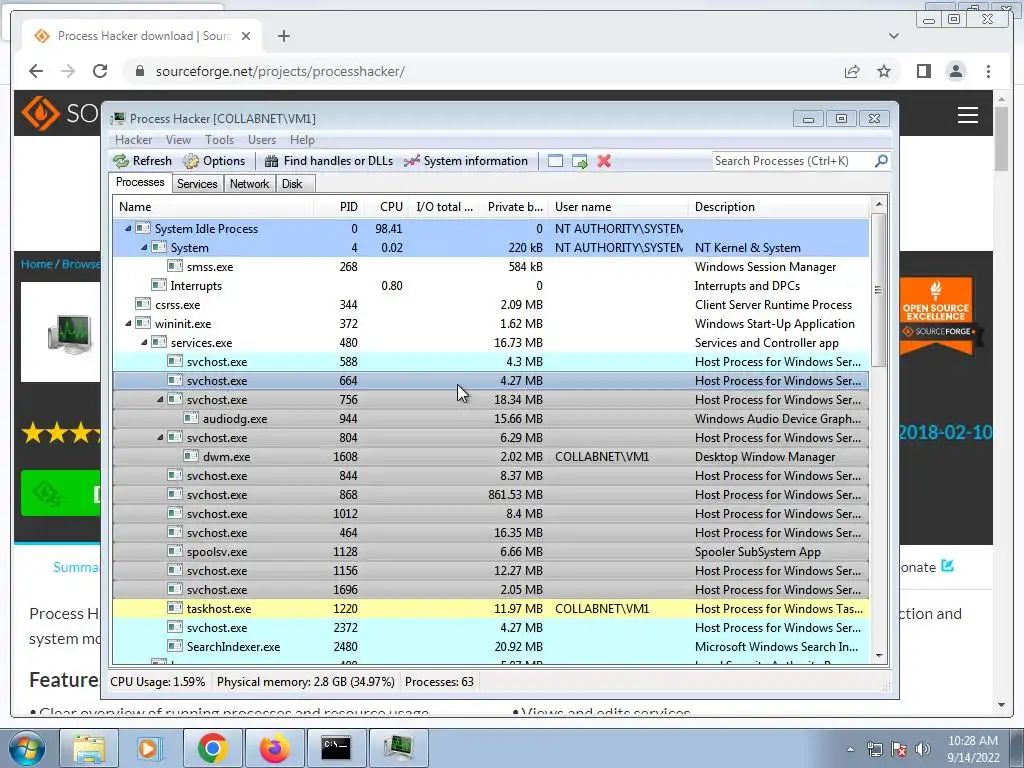This screenshot has width=1024, height=768.
Task: Sort by User name column header
Action: pyautogui.click(x=618, y=207)
